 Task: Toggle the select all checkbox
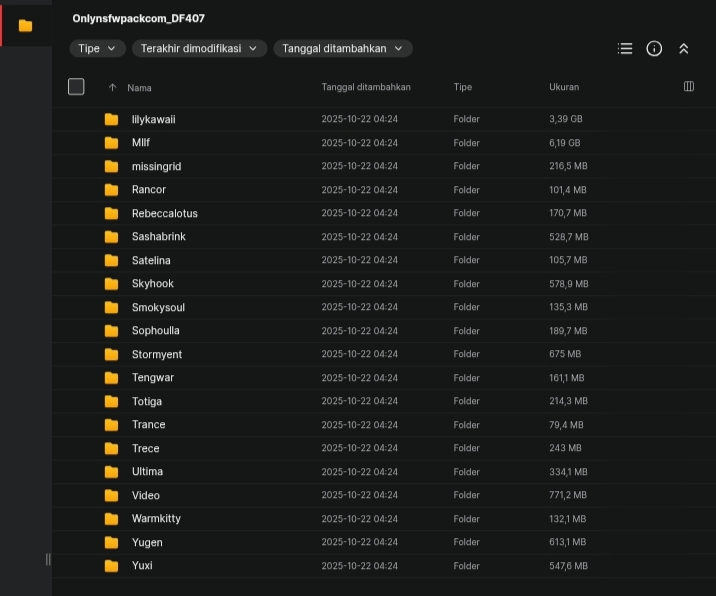pyautogui.click(x=76, y=87)
